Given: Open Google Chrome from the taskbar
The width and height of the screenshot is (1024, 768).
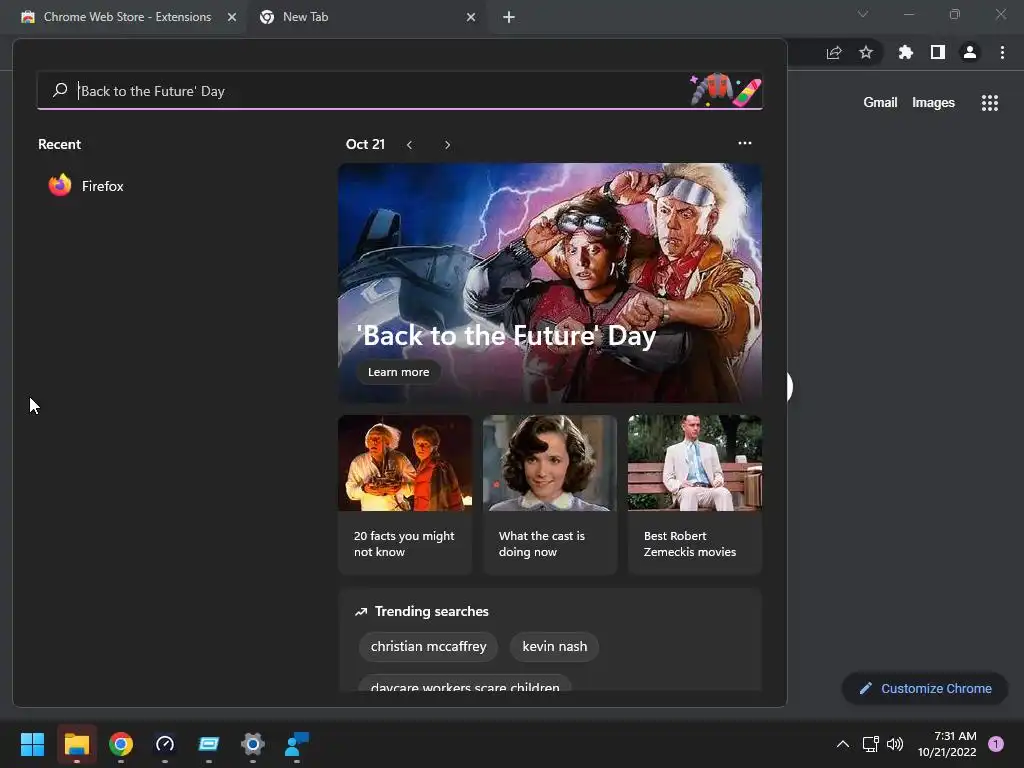Looking at the screenshot, I should point(121,744).
